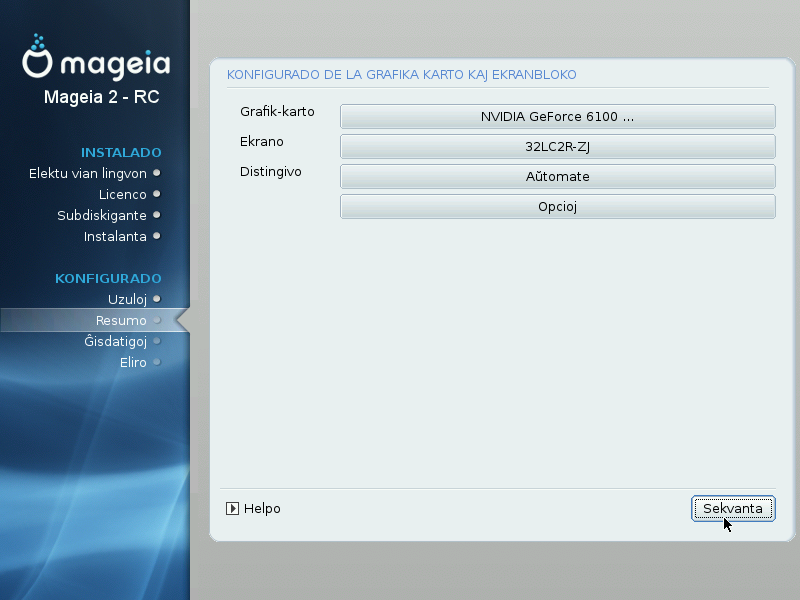Select the Uzuloj step
This screenshot has width=800, height=600.
[128, 299]
